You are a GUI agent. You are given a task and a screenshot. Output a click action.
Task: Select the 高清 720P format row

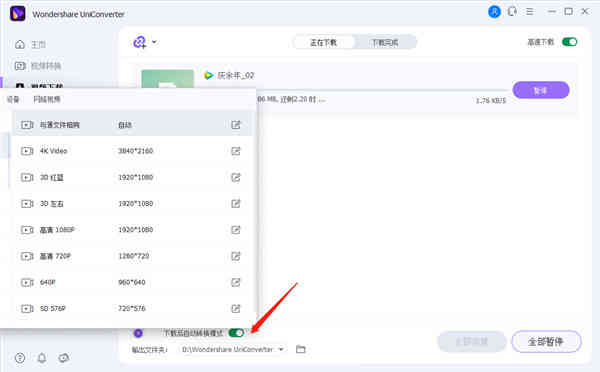tap(132, 256)
